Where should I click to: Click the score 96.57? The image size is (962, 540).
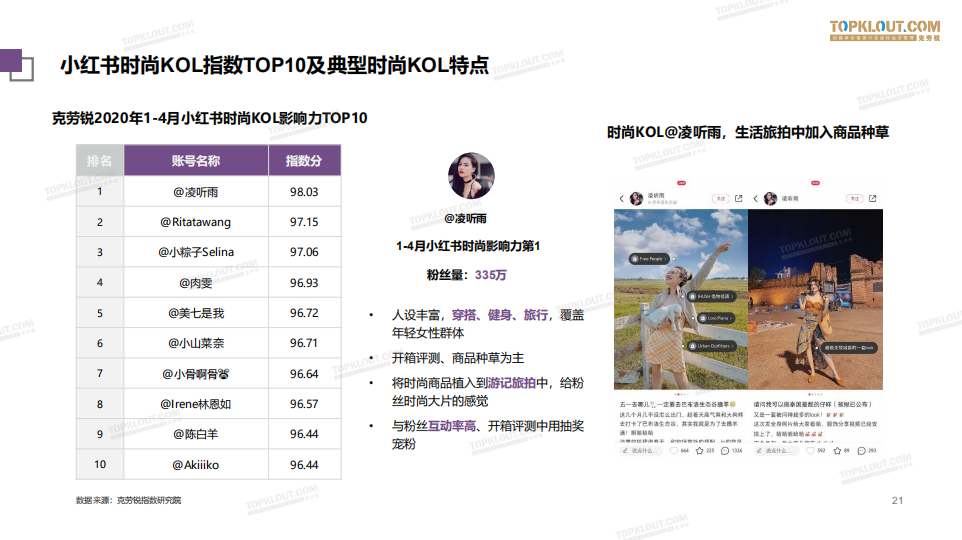click(x=304, y=404)
